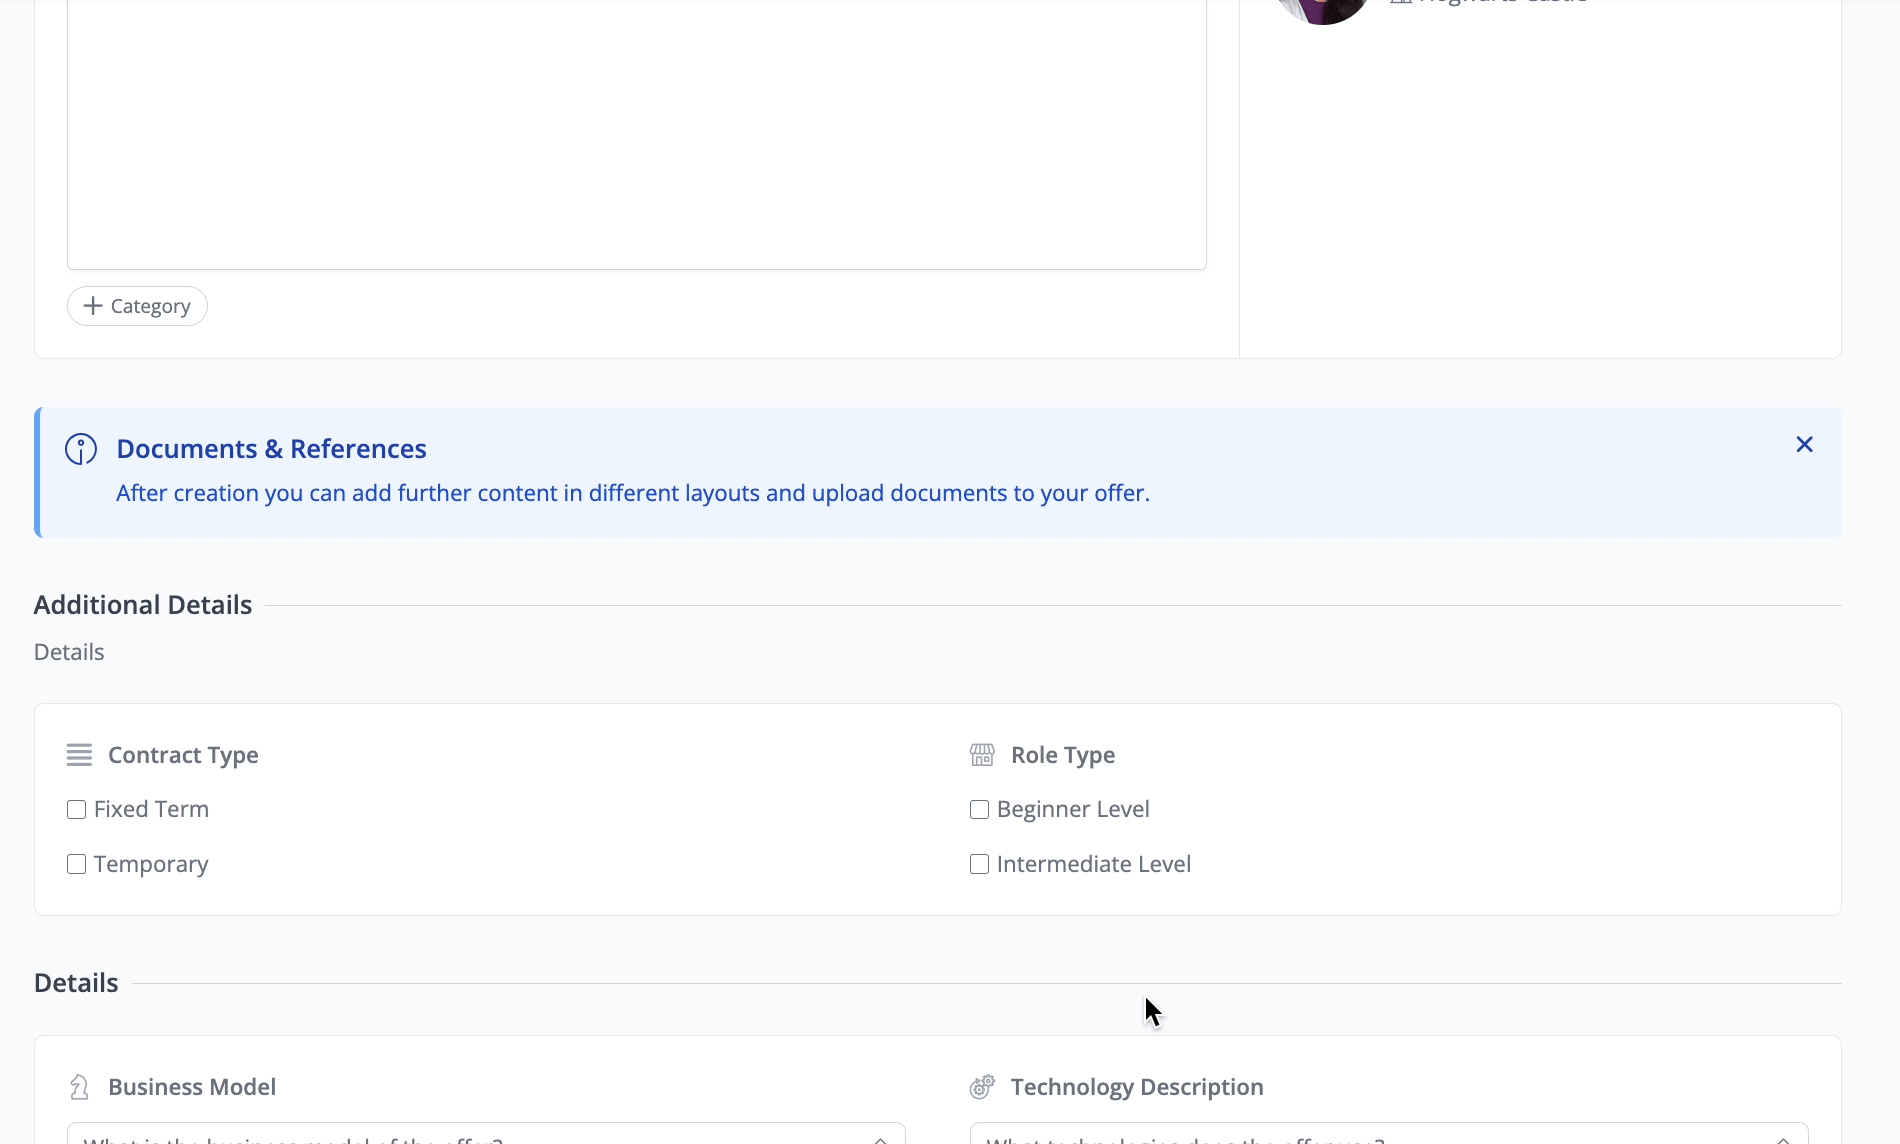This screenshot has width=1900, height=1144.
Task: Click the profile avatar picture
Action: pyautogui.click(x=1322, y=8)
